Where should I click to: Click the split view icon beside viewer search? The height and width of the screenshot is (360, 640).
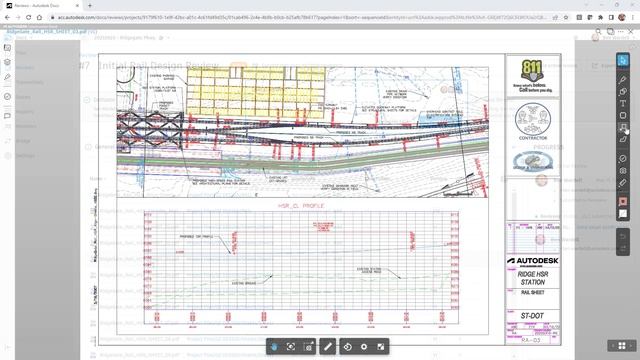tap(610, 31)
